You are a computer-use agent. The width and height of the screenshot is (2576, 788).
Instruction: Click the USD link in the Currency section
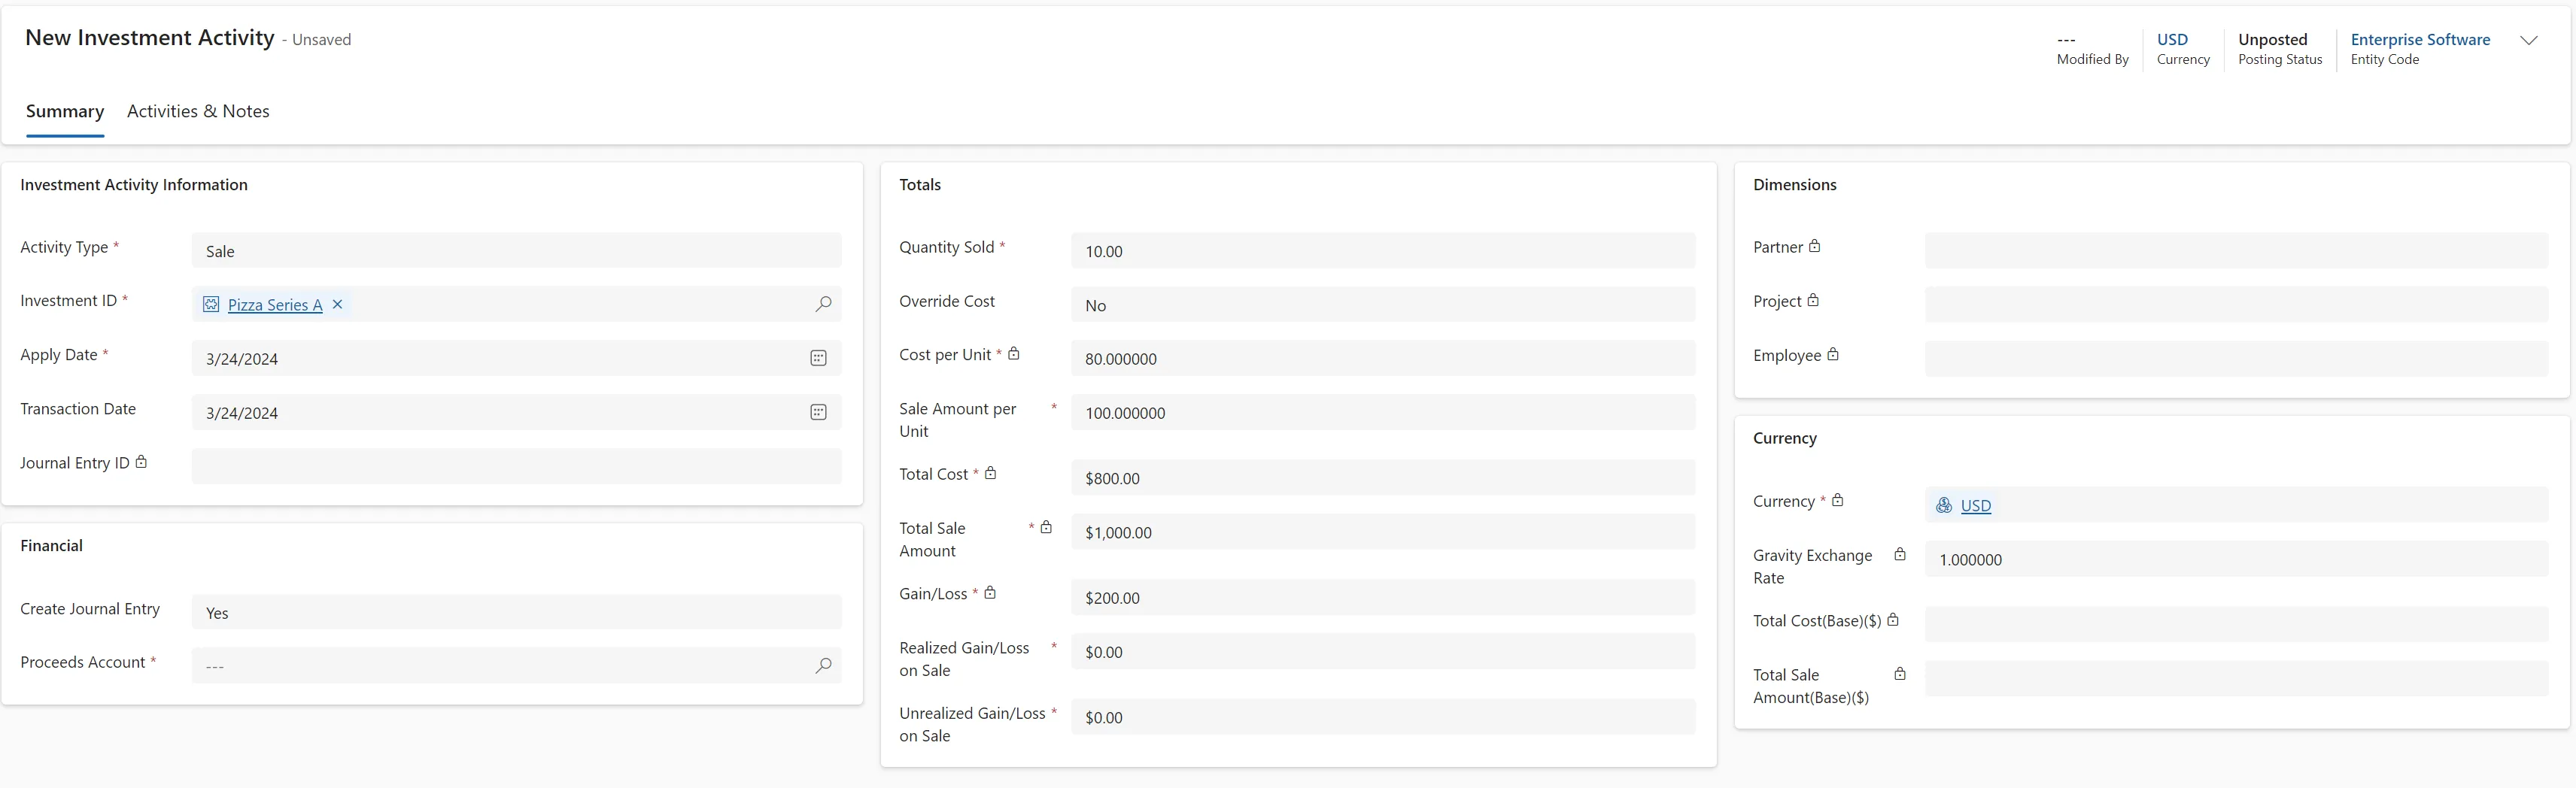tap(1975, 505)
